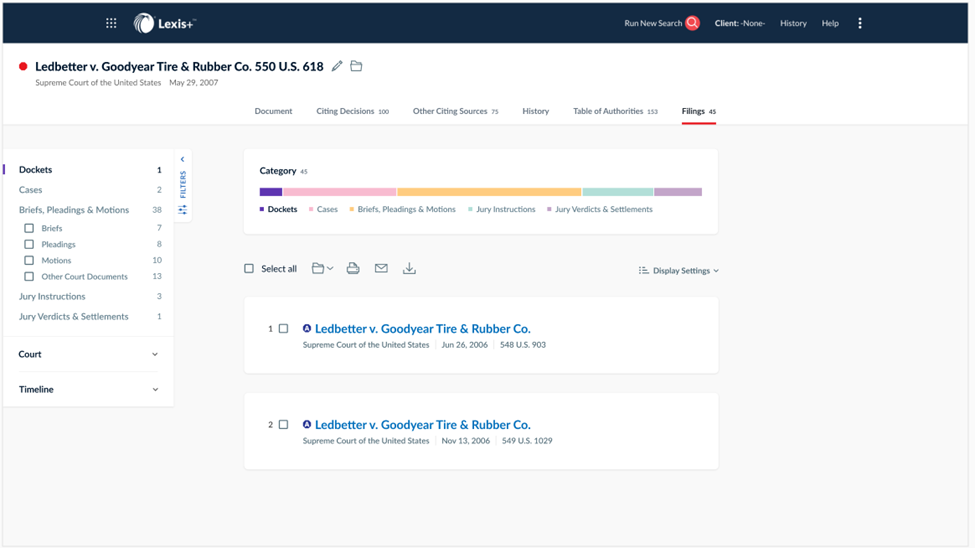The image size is (975, 548).
Task: Check the Pleadings filter checkbox
Action: (29, 244)
